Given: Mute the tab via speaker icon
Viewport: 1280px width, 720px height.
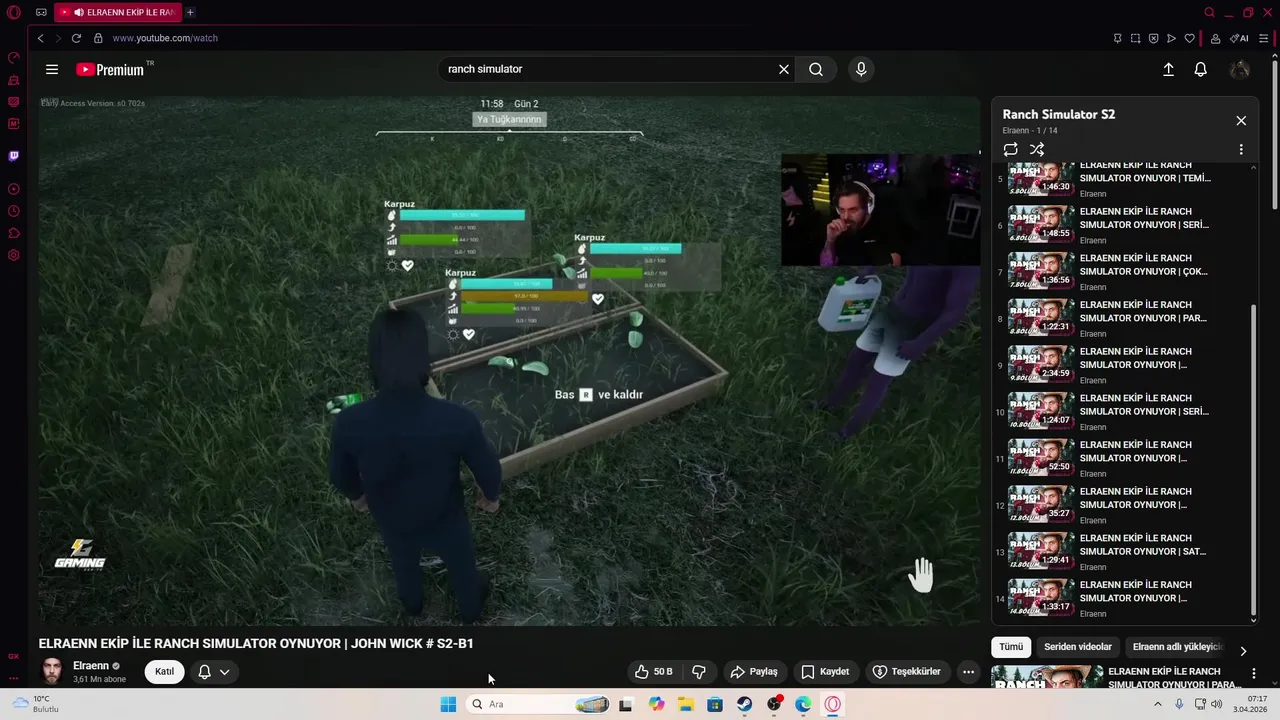Looking at the screenshot, I should point(78,12).
